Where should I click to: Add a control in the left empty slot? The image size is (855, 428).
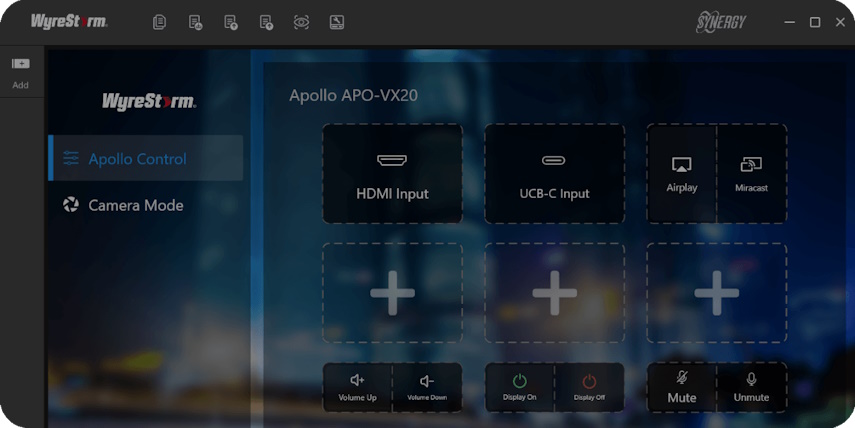click(x=392, y=293)
